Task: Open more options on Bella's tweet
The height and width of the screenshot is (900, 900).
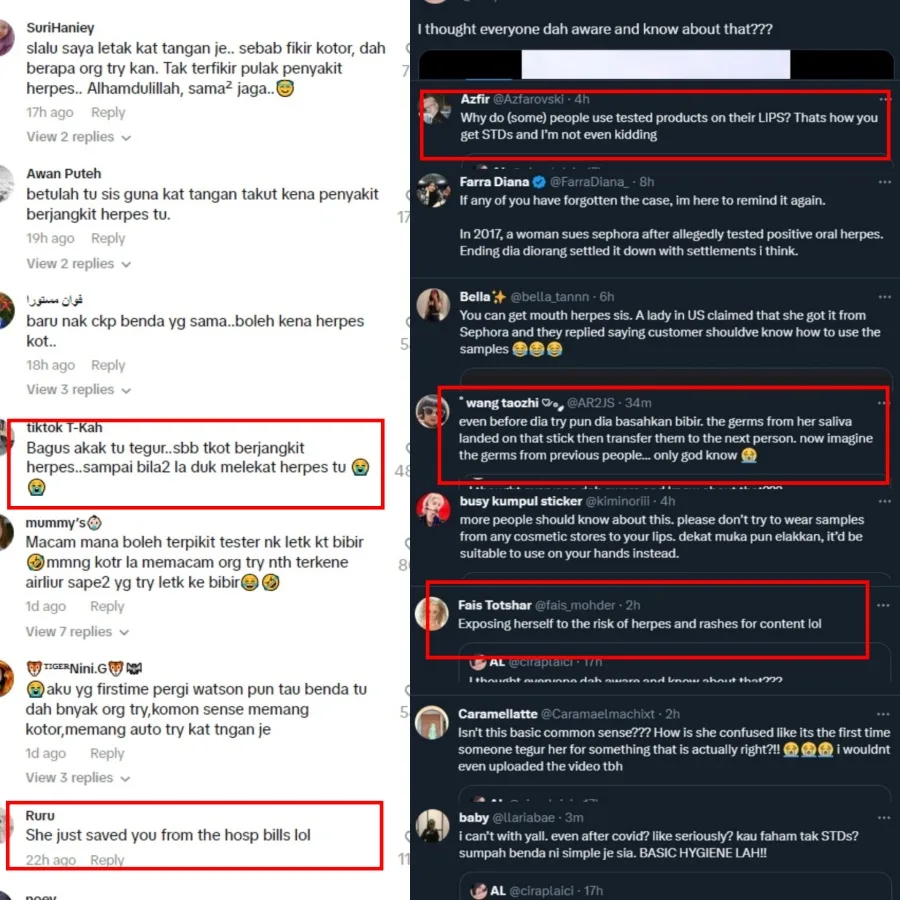Action: (884, 297)
